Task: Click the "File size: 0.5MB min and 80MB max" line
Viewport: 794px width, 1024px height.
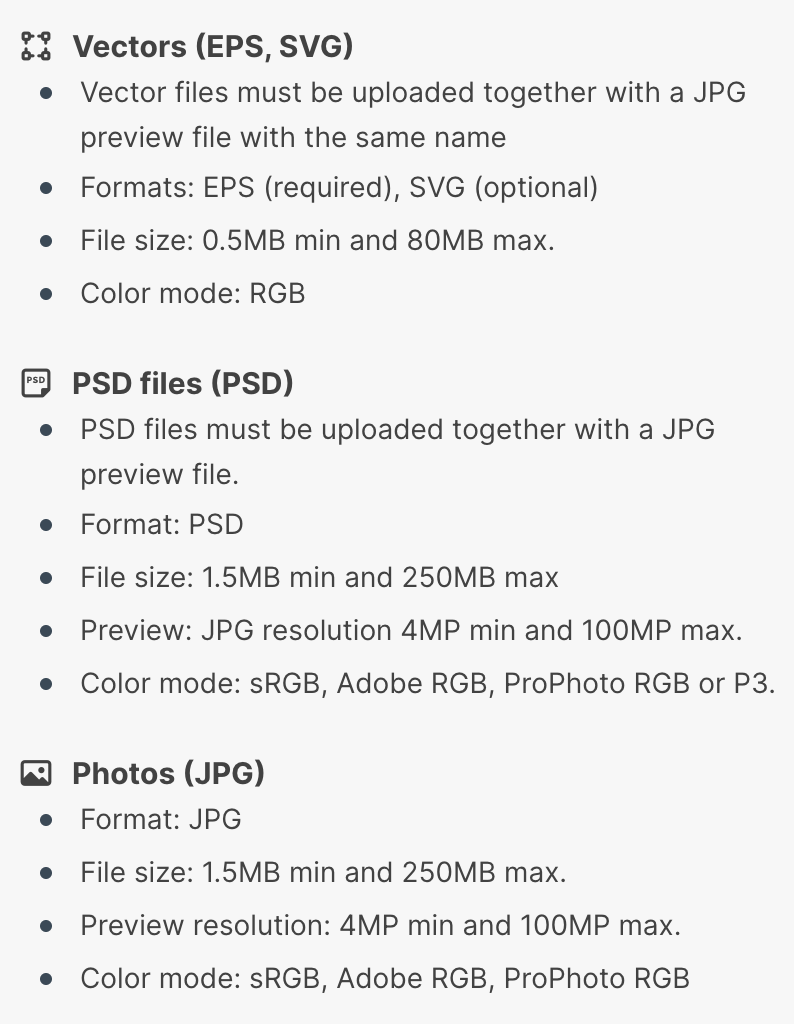Action: pos(317,241)
